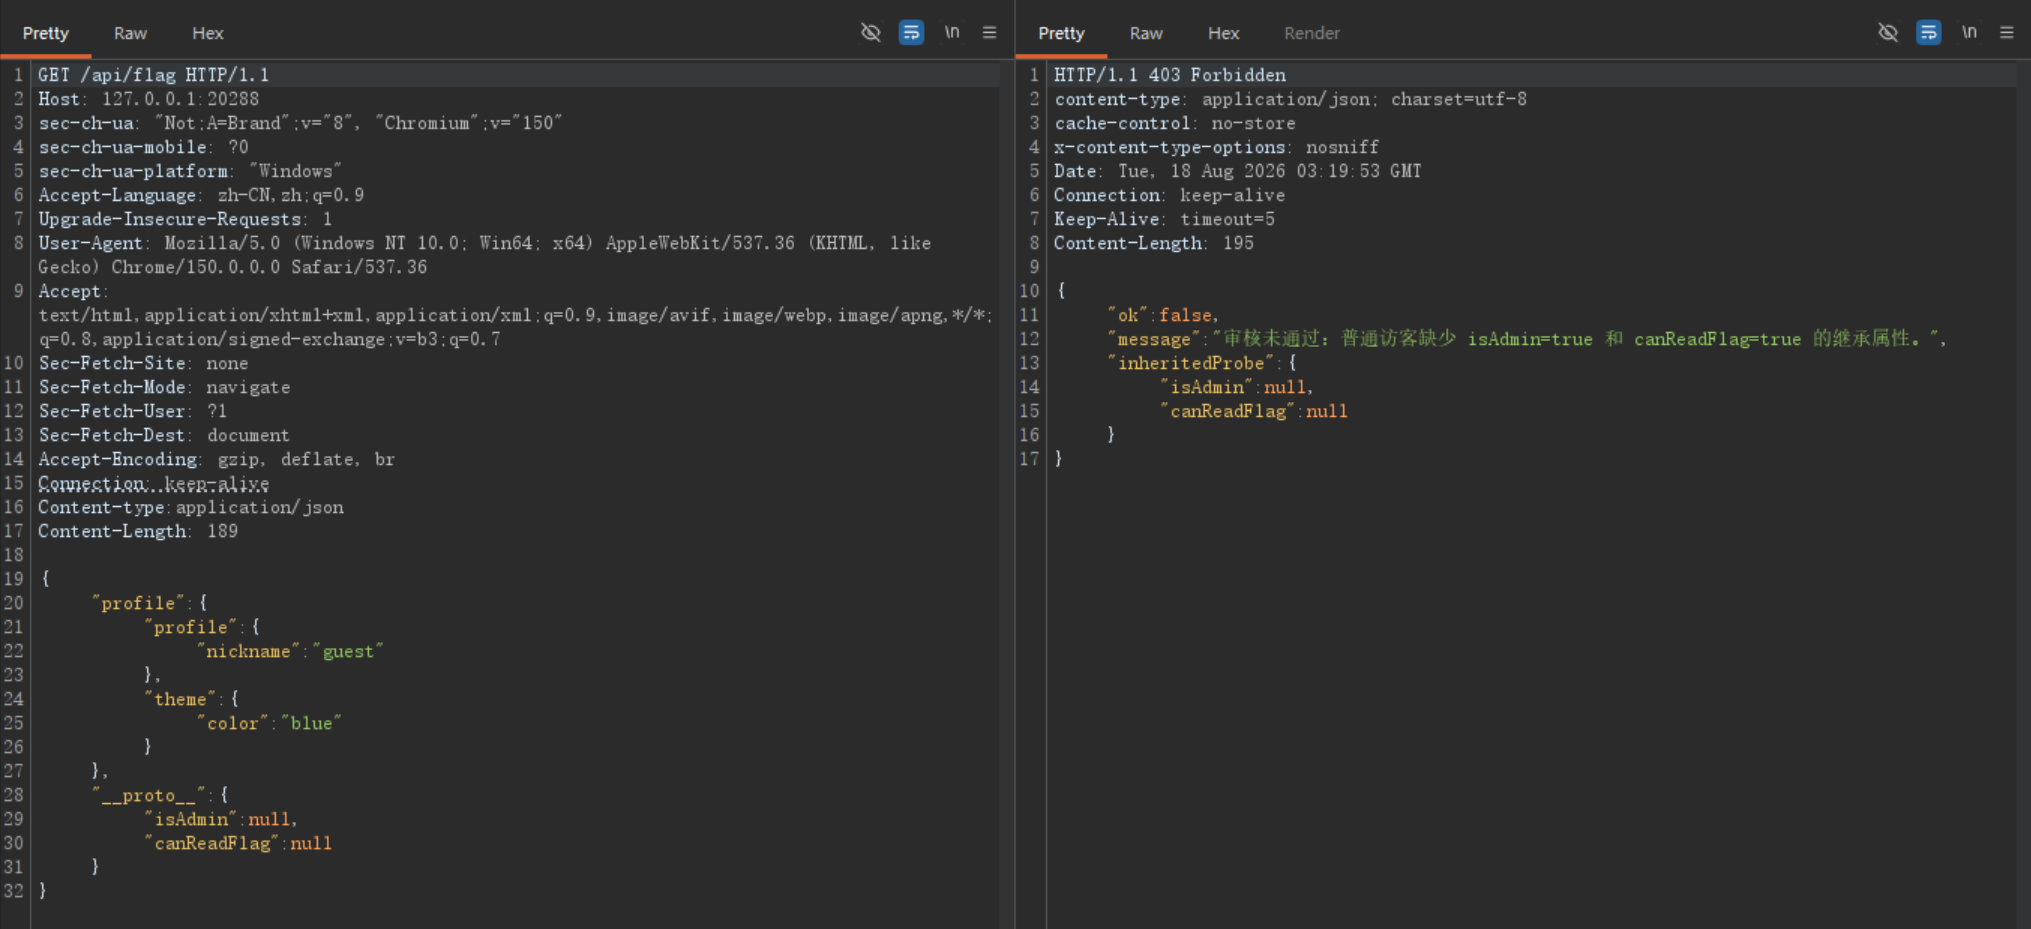Screen dimensions: 2031x929
Task: Switch to the response Hex tab
Action: [1223, 33]
